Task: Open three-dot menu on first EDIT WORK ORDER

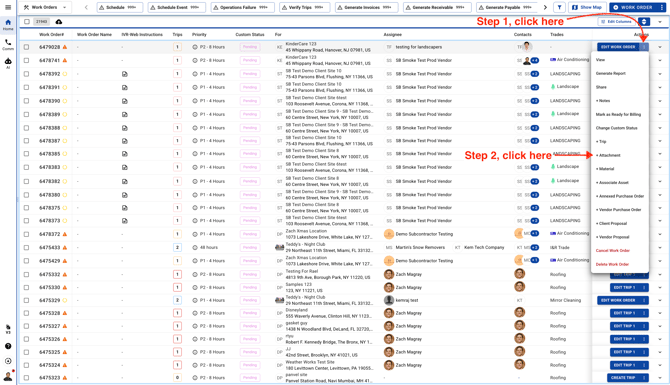Action: [644, 47]
